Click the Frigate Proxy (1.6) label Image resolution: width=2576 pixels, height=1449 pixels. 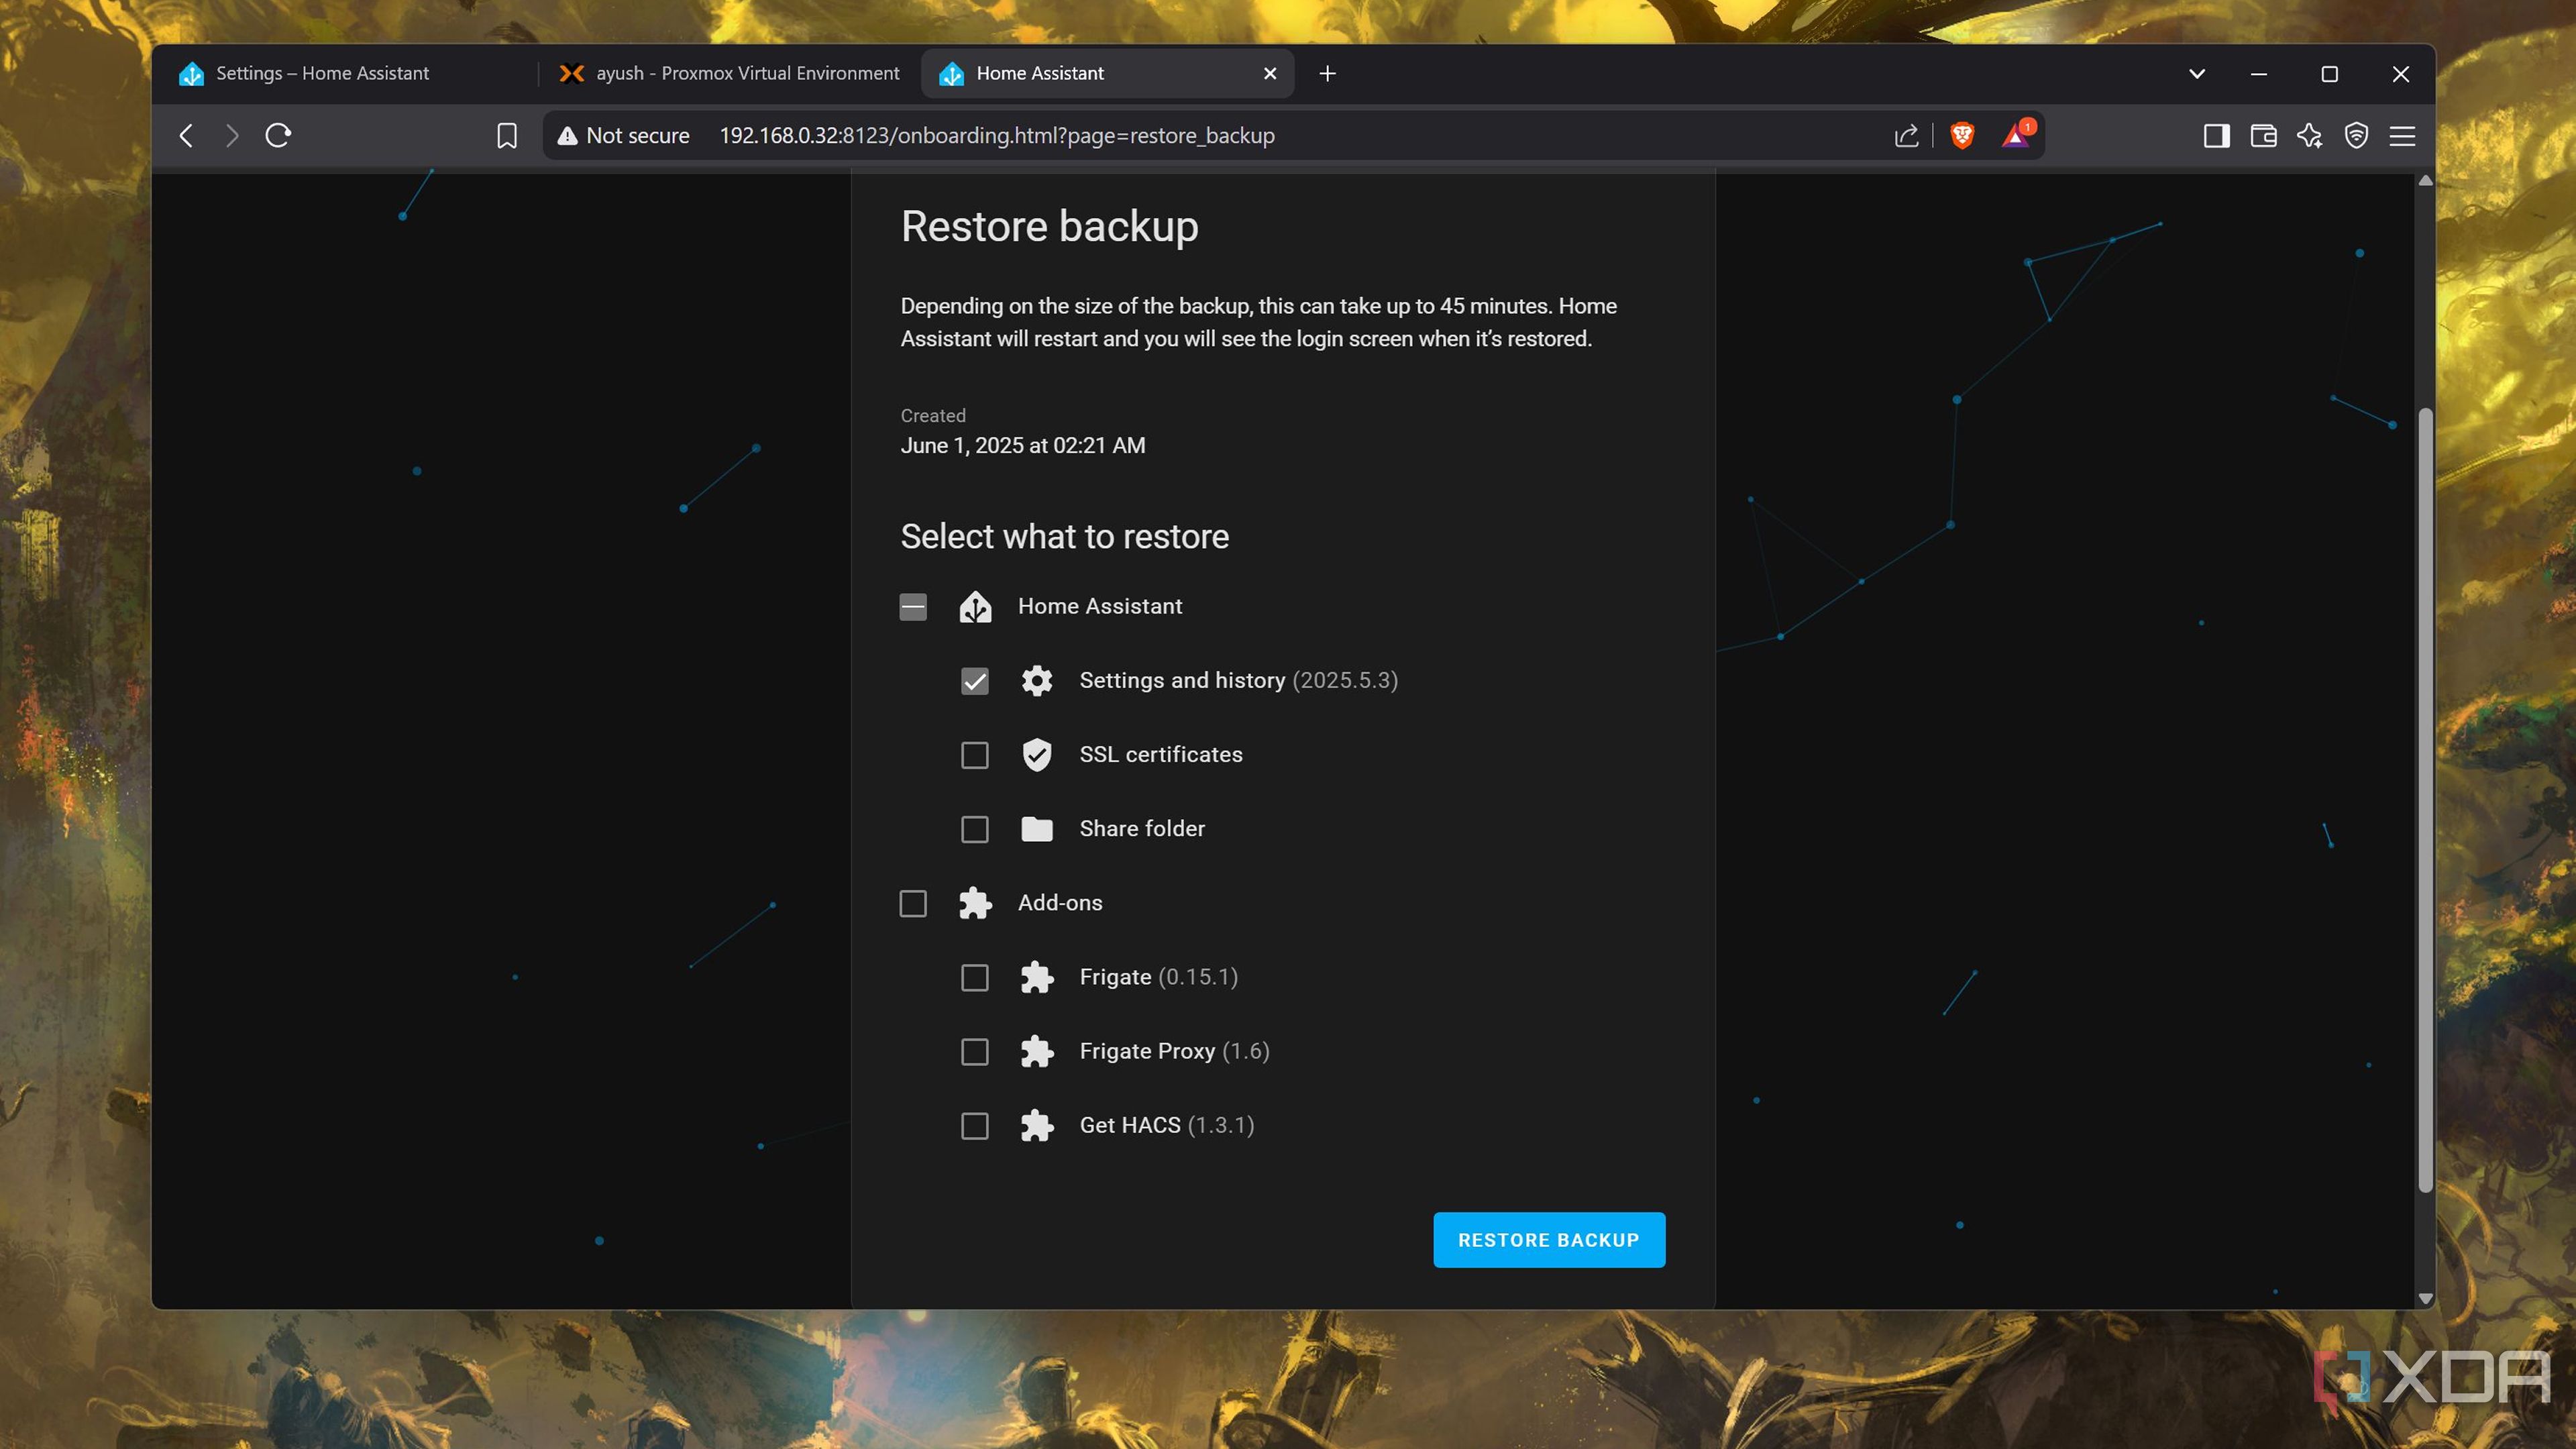(1174, 1052)
